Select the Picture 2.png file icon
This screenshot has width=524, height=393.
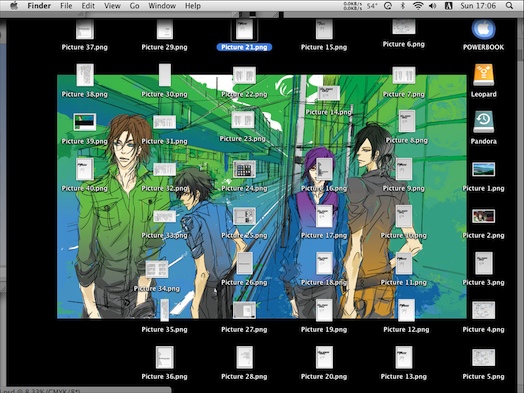(484, 216)
